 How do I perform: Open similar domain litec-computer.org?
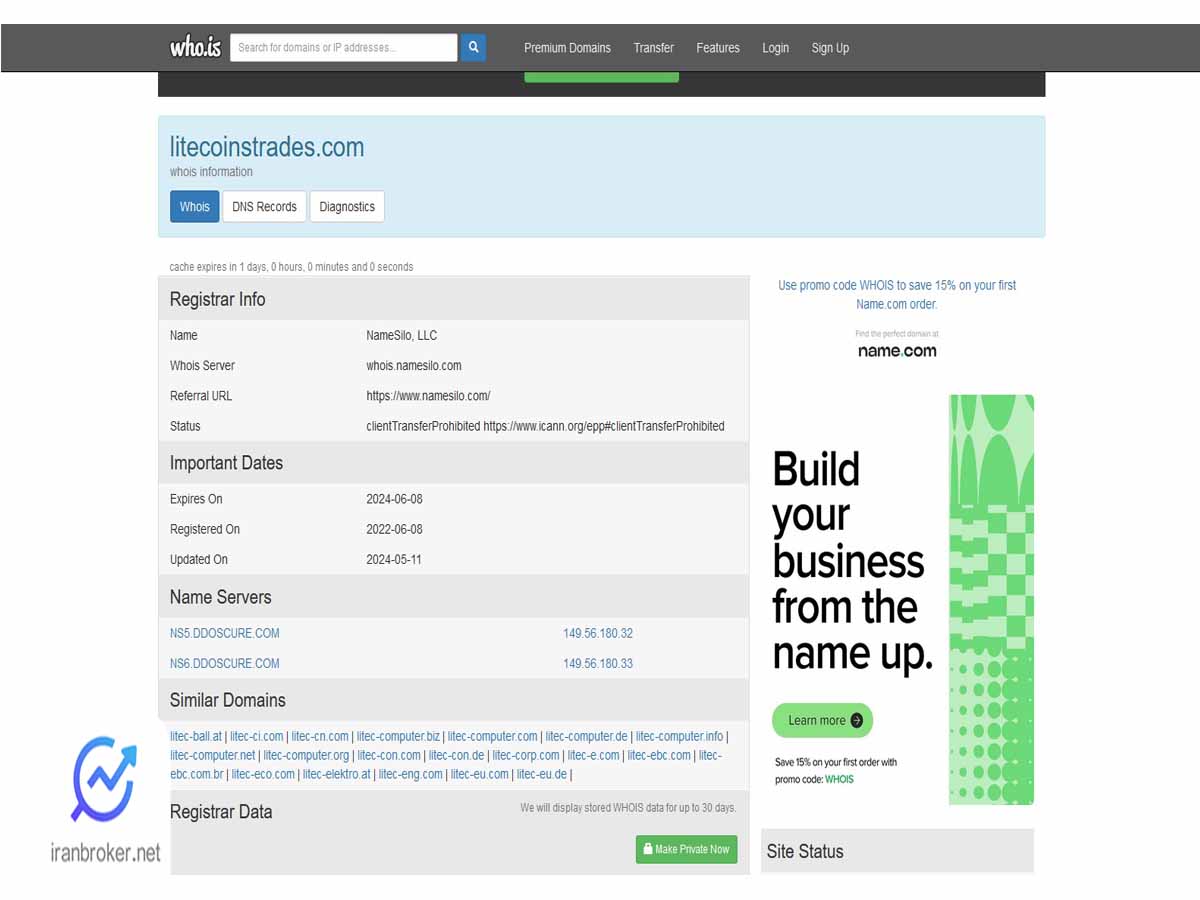point(307,755)
